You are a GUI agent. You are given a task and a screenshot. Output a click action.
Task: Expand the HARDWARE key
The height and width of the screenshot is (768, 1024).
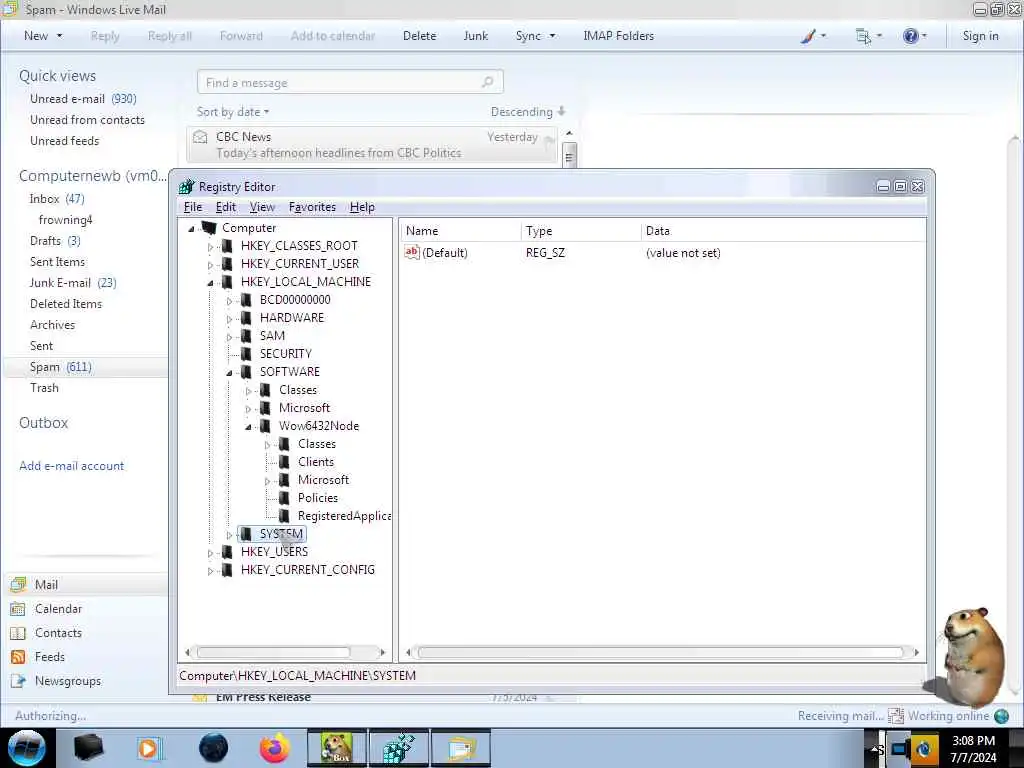click(229, 319)
